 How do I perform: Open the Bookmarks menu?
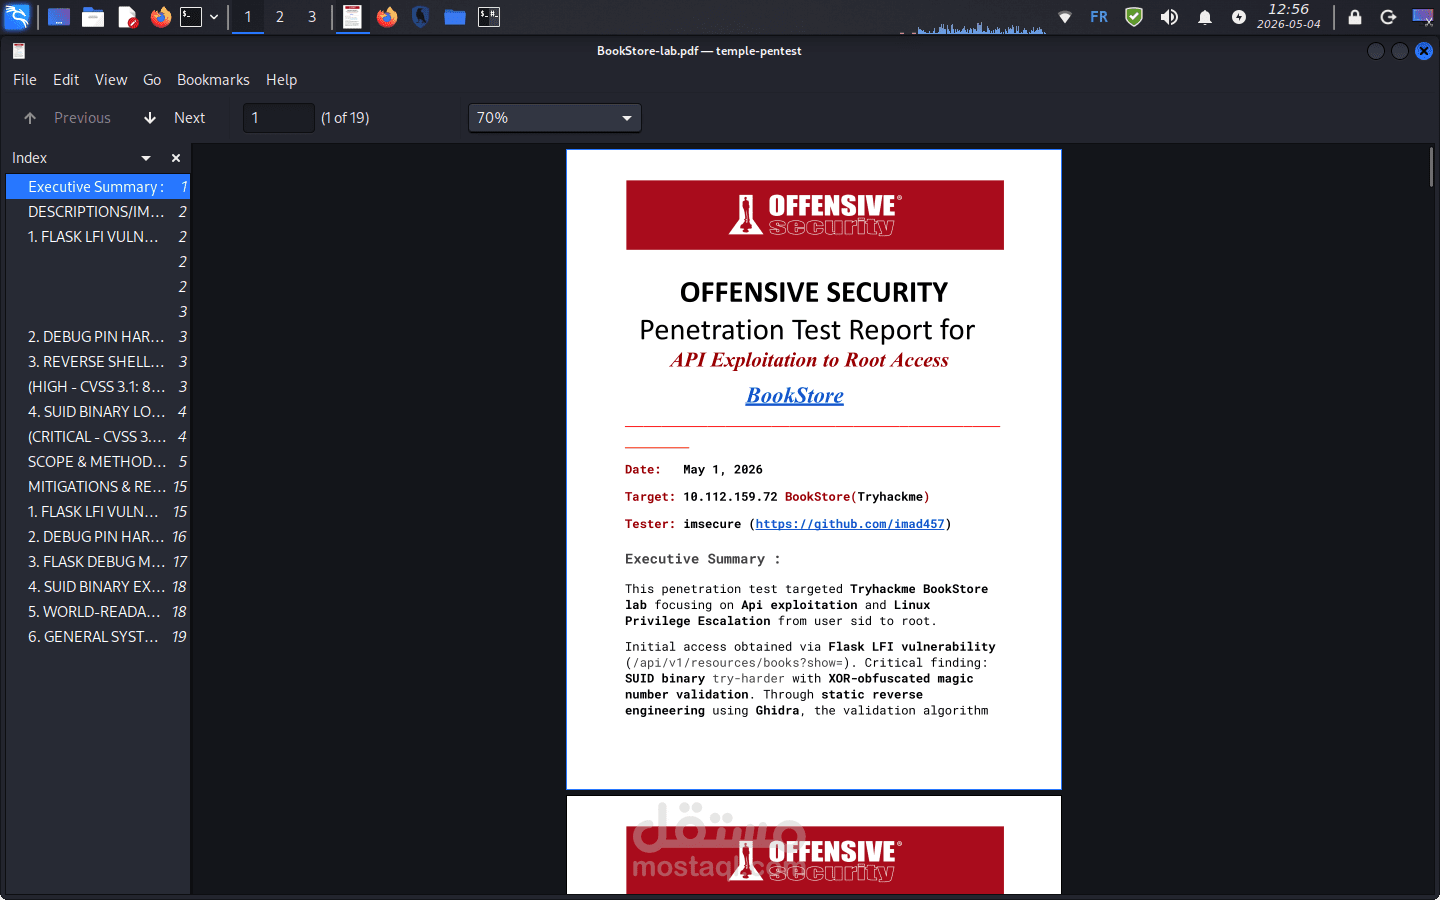(x=213, y=80)
